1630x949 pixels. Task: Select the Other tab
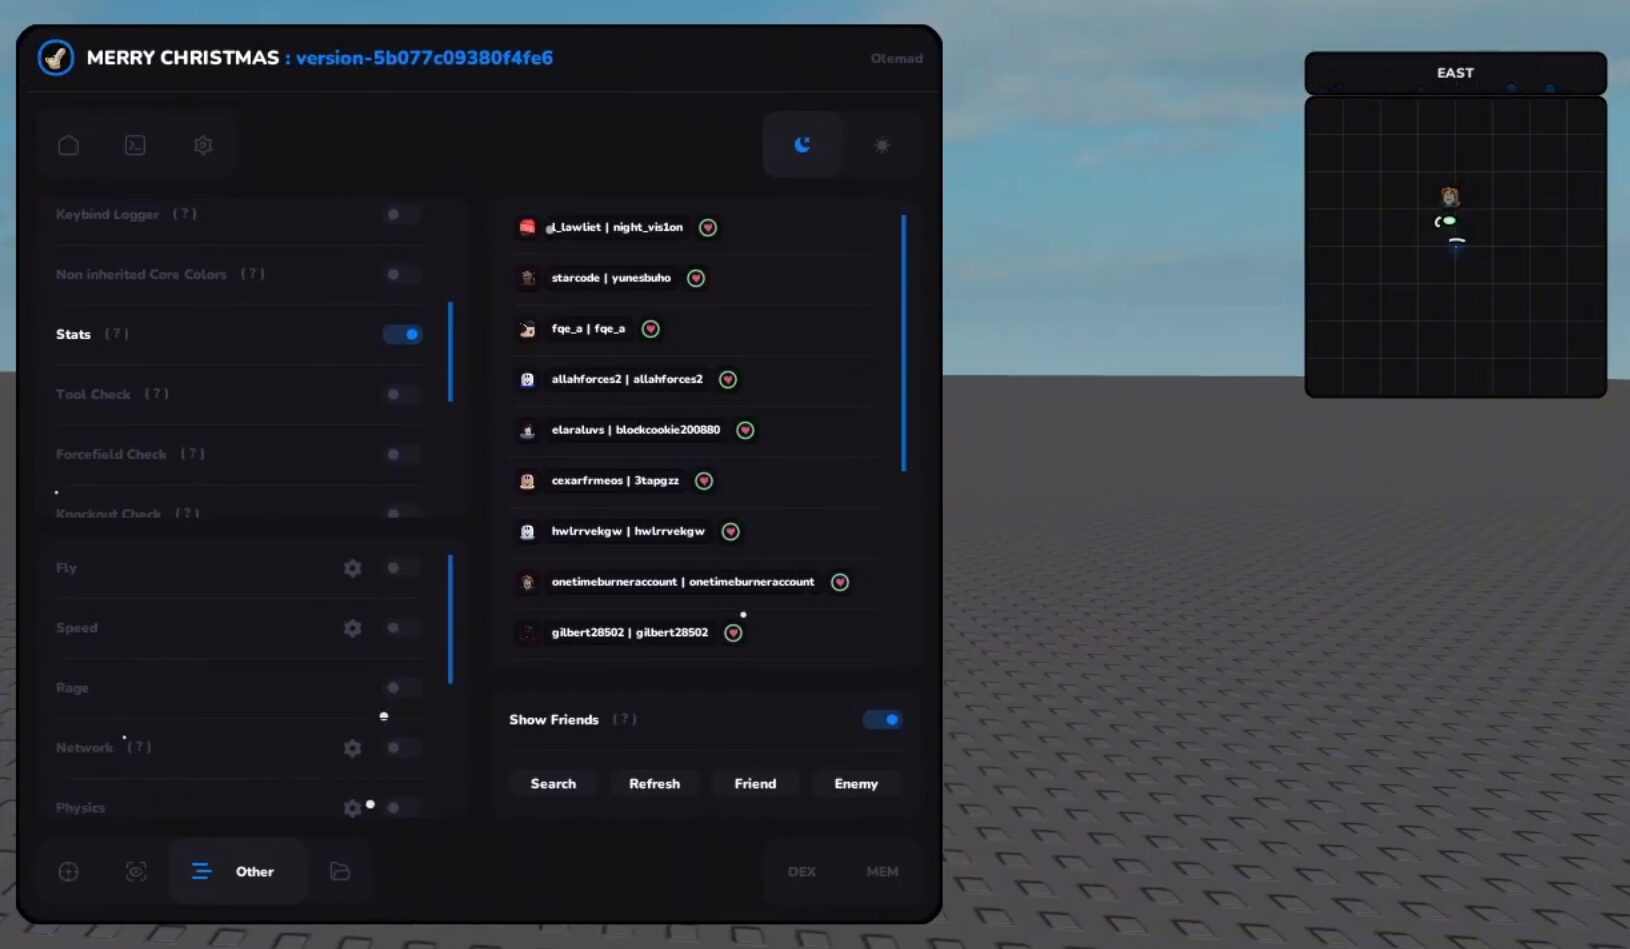pyautogui.click(x=238, y=871)
